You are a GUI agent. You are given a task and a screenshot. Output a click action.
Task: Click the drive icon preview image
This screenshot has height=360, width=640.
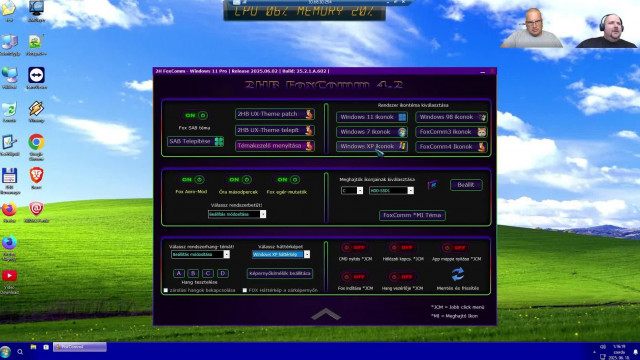pos(433,185)
